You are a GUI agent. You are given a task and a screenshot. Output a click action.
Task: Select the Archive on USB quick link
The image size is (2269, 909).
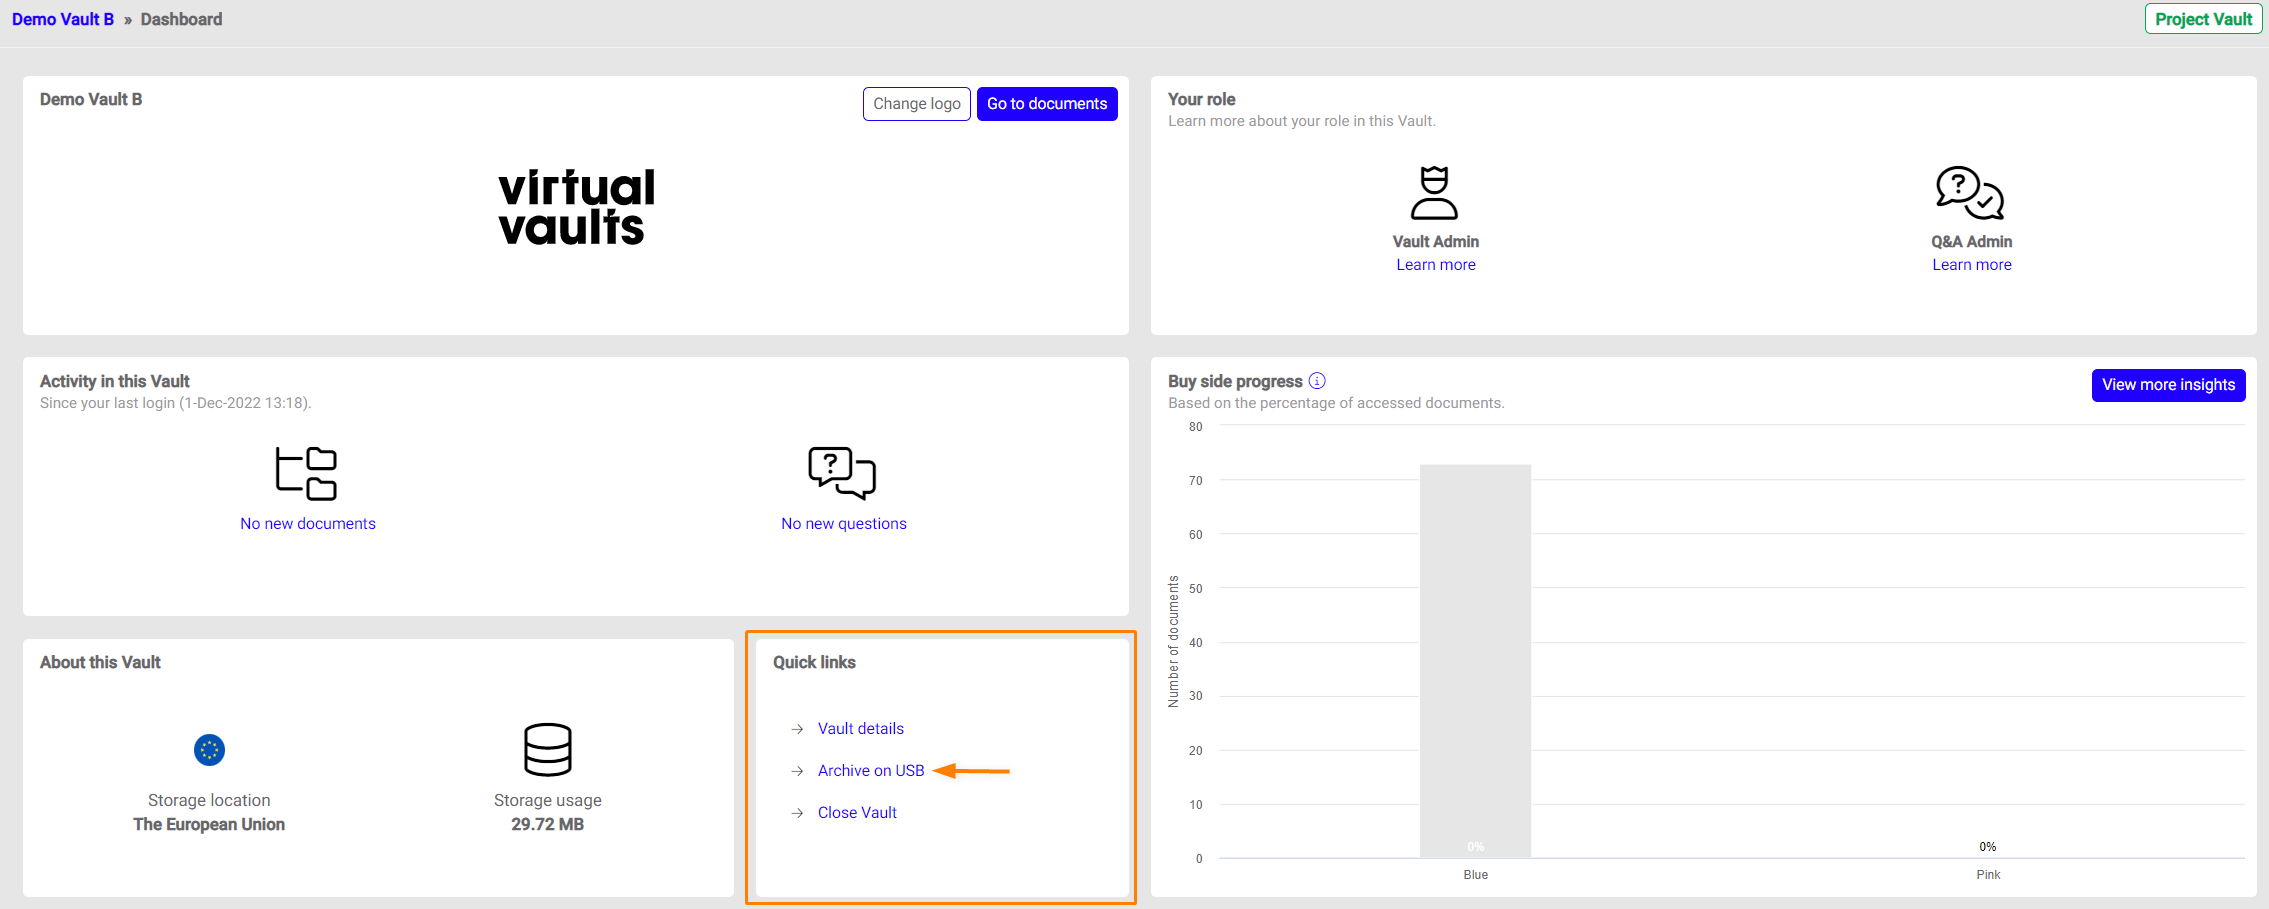click(870, 771)
